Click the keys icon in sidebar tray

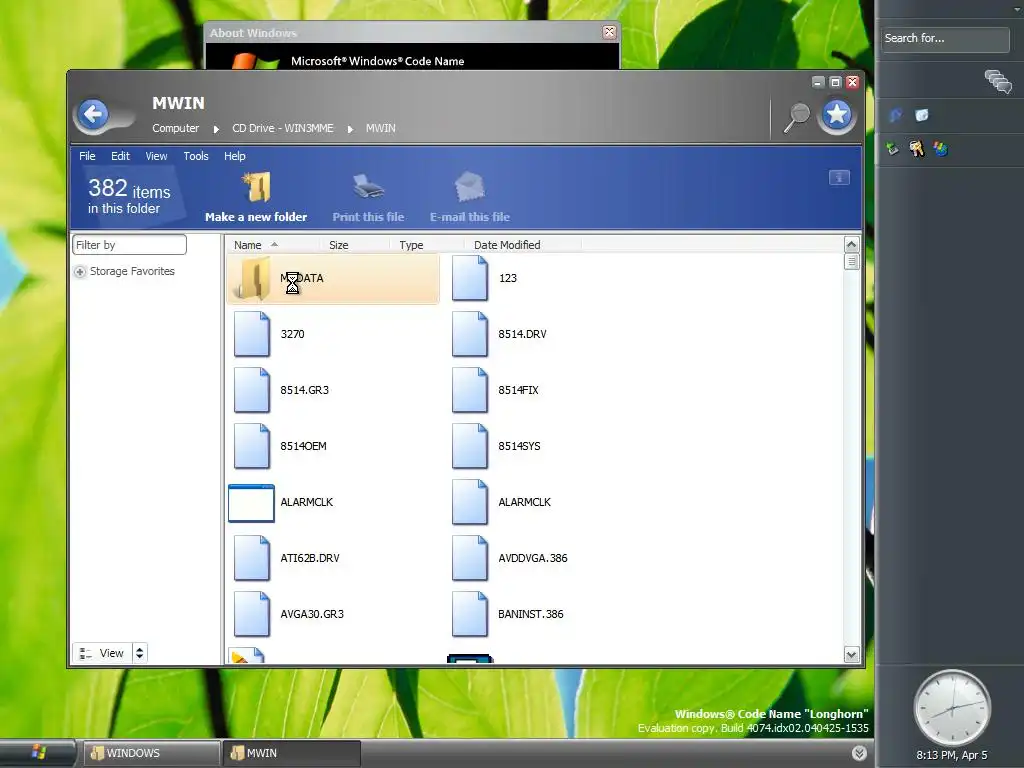point(916,149)
